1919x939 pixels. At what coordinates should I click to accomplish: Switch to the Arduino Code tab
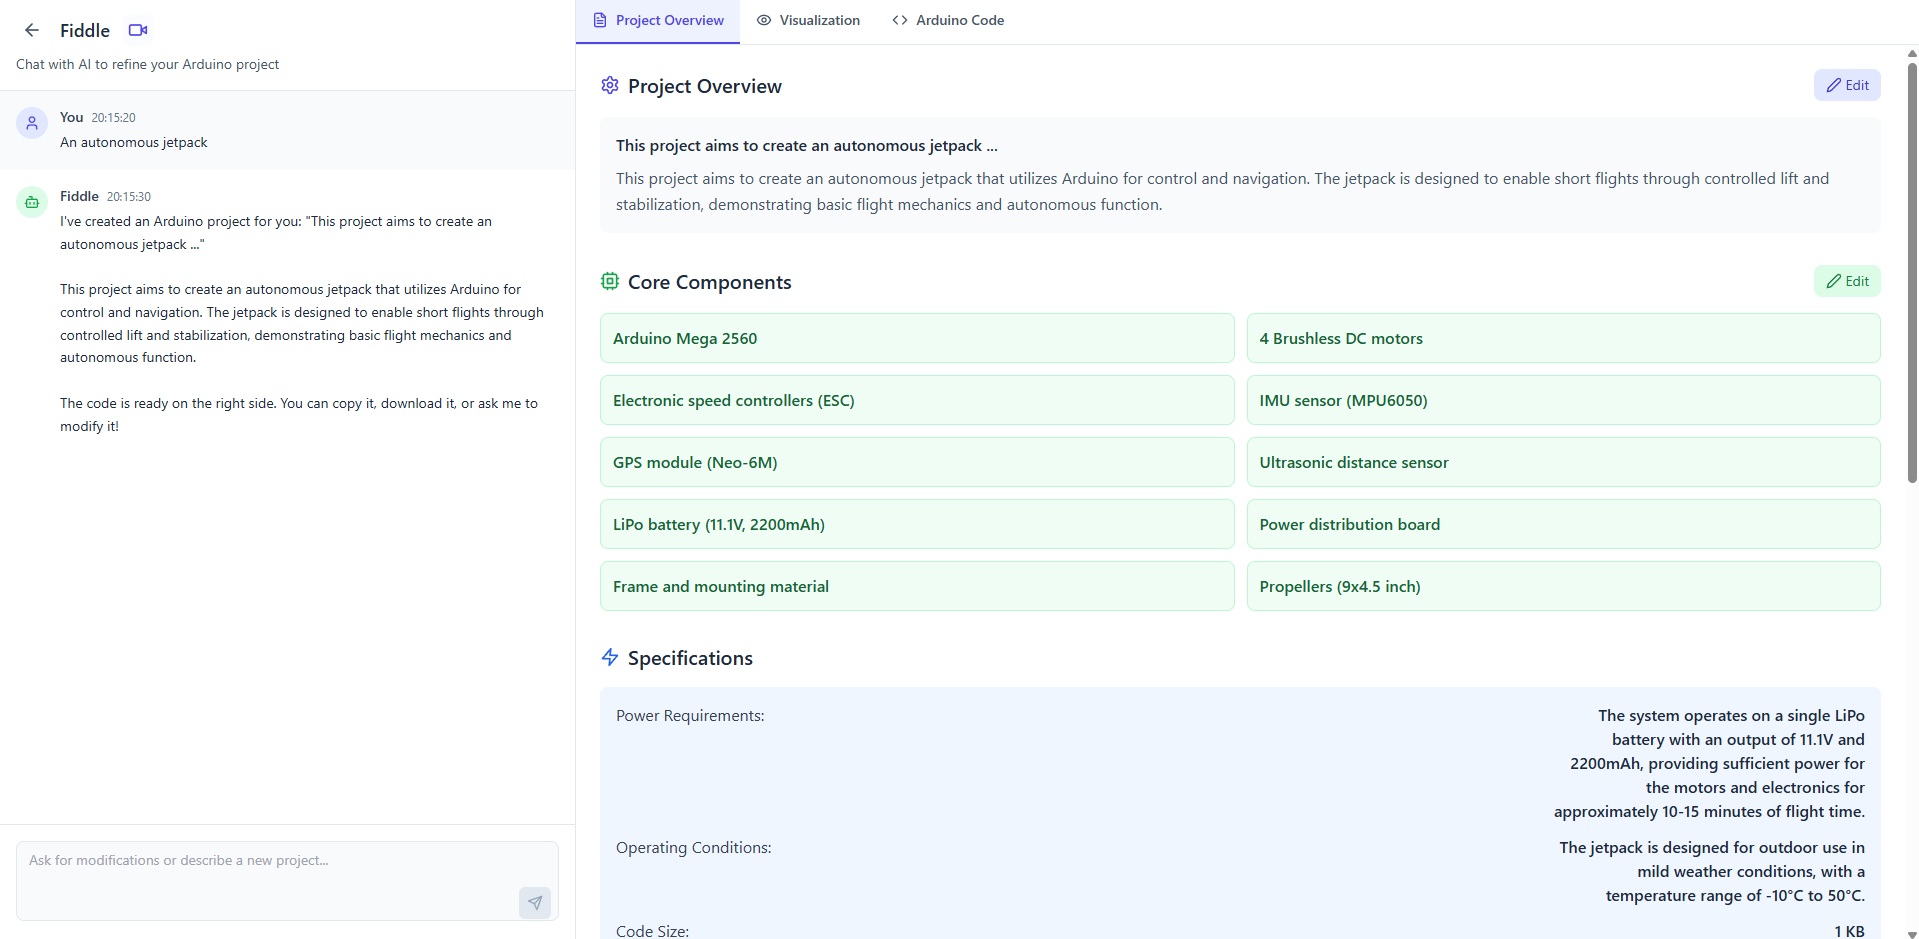tap(948, 20)
